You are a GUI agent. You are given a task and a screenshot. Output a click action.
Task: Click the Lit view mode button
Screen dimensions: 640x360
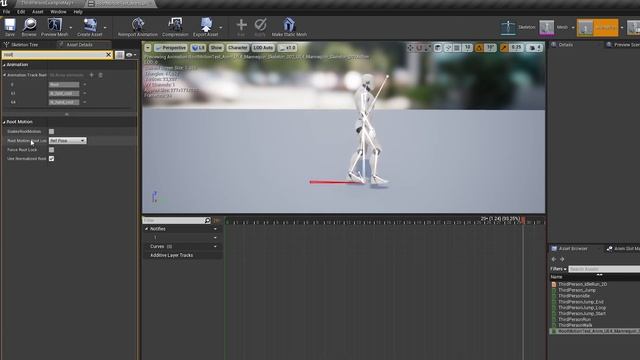click(x=198, y=48)
